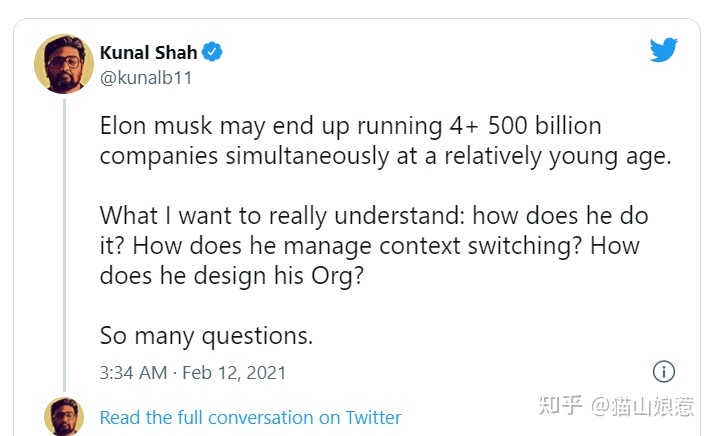Image resolution: width=712 pixels, height=436 pixels.
Task: Click the 3:34 AM time text
Action: pos(132,373)
